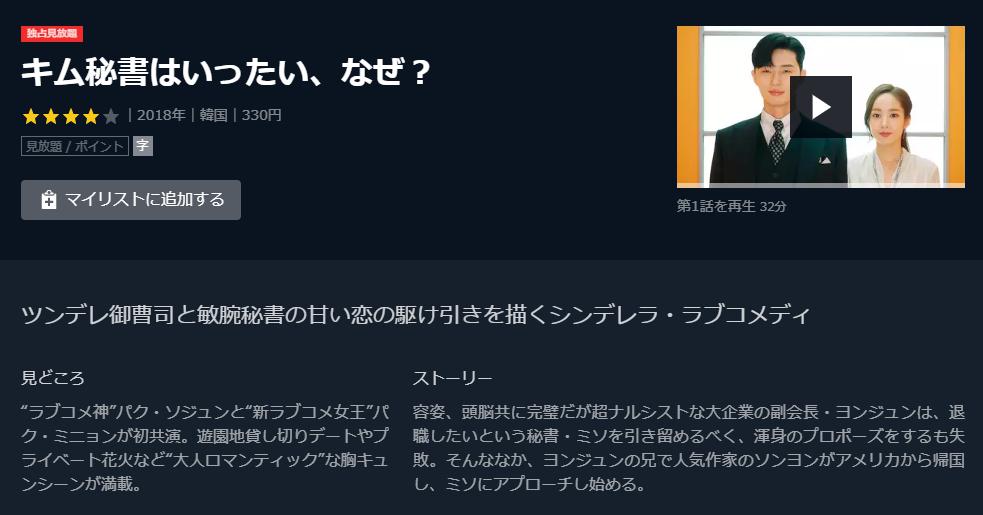
Task: Click the 第1話を再生 32分 caption
Action: (731, 206)
